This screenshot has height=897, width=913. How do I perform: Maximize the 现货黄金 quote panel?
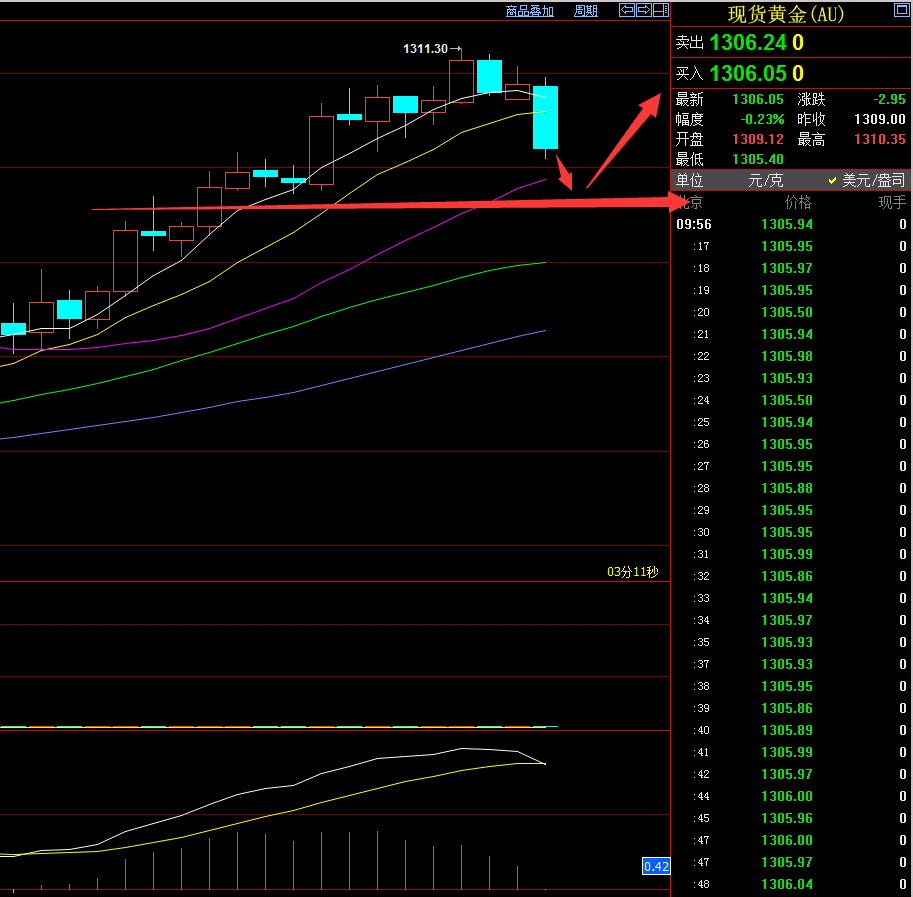[901, 10]
